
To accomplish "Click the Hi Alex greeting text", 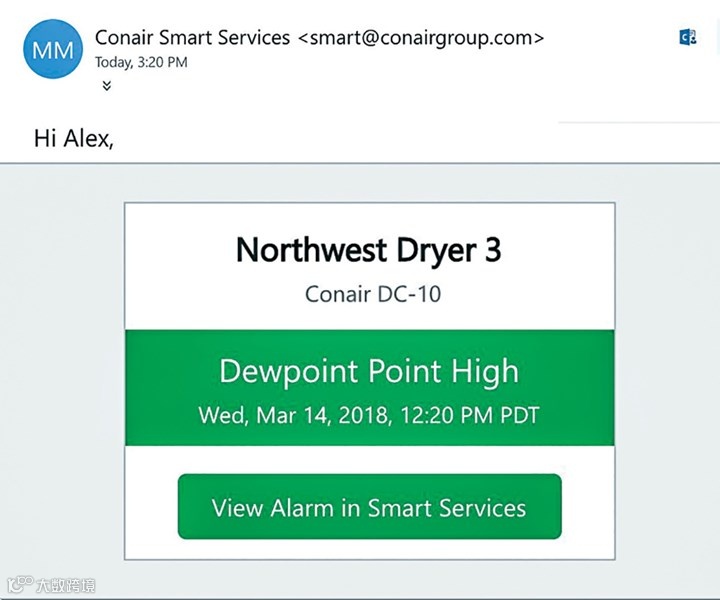I will click(x=73, y=138).
